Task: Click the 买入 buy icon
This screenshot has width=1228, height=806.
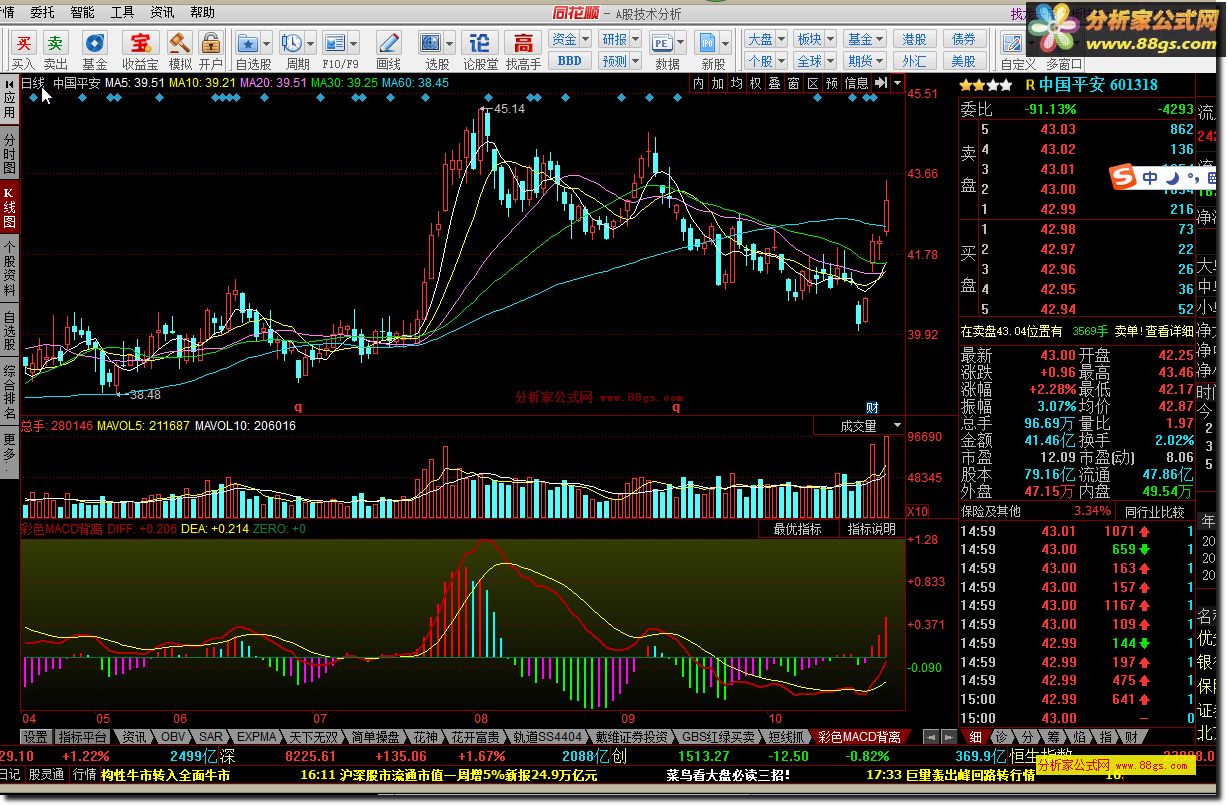Action: point(23,43)
